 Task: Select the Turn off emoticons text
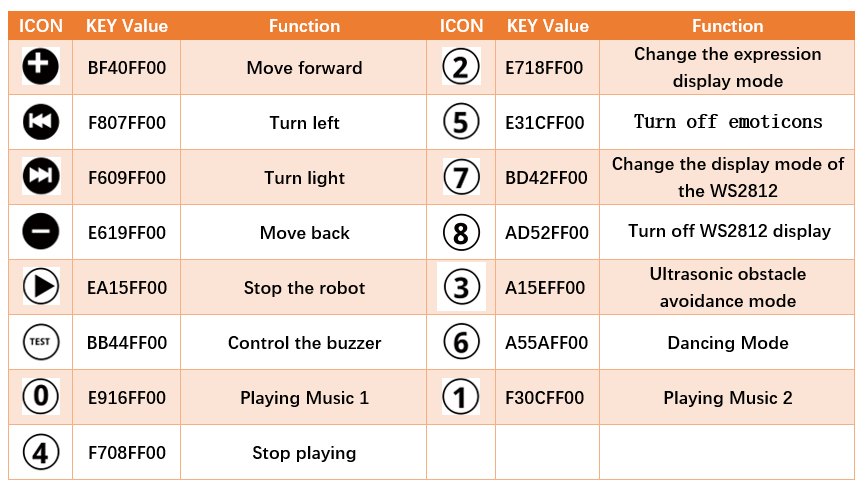[727, 121]
